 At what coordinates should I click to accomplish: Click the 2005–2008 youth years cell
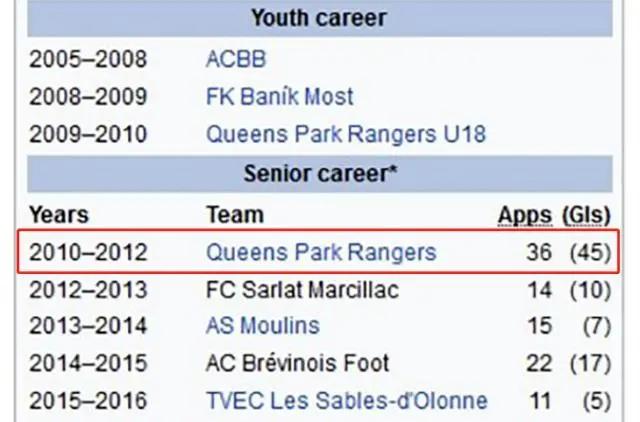coord(88,59)
